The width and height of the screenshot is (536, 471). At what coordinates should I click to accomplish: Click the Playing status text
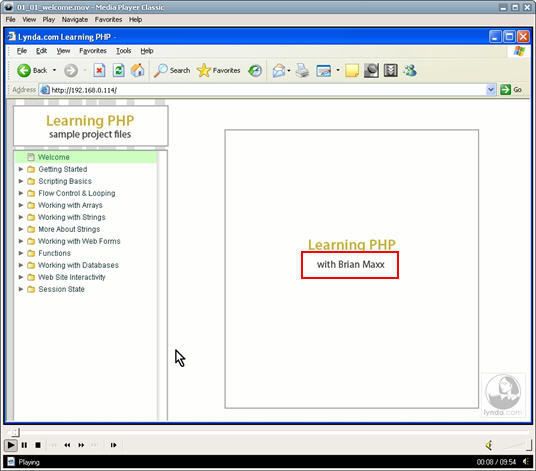pos(29,462)
